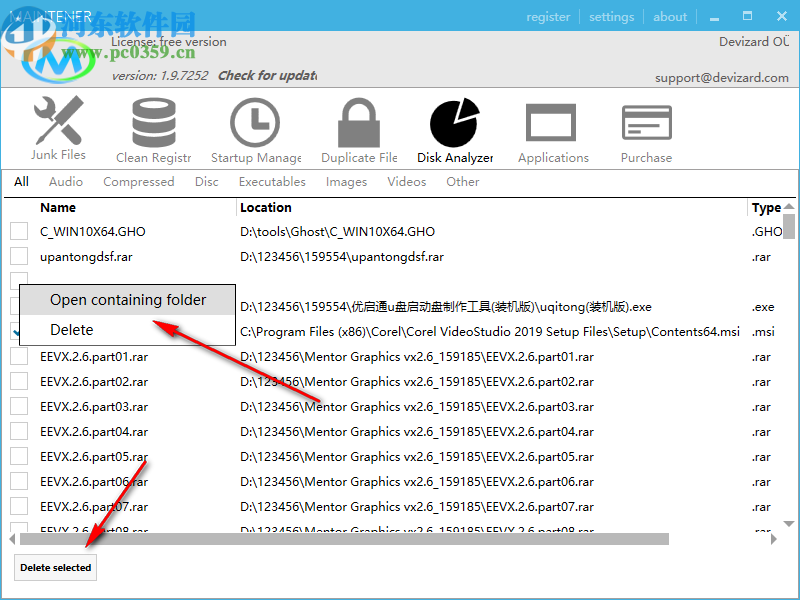Filter list by Compressed files

[x=139, y=182]
